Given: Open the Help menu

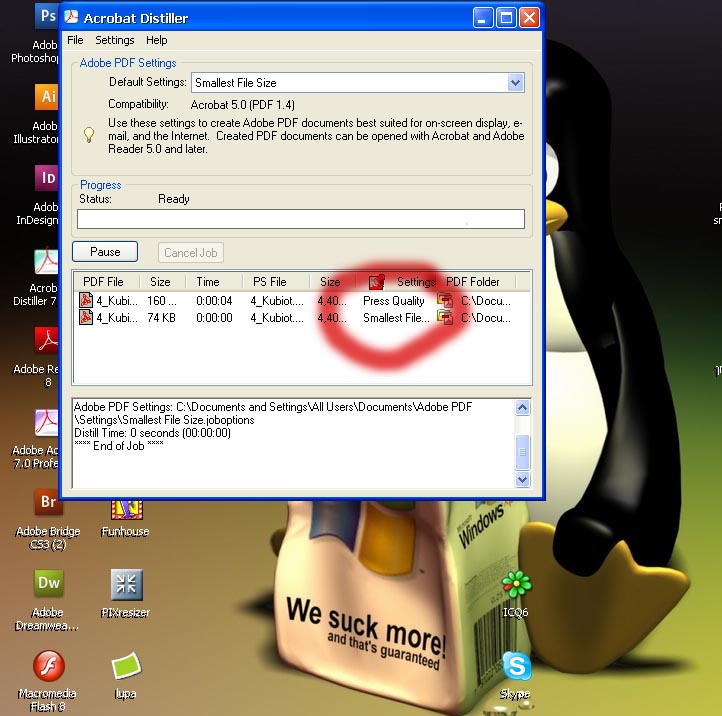Looking at the screenshot, I should [157, 40].
